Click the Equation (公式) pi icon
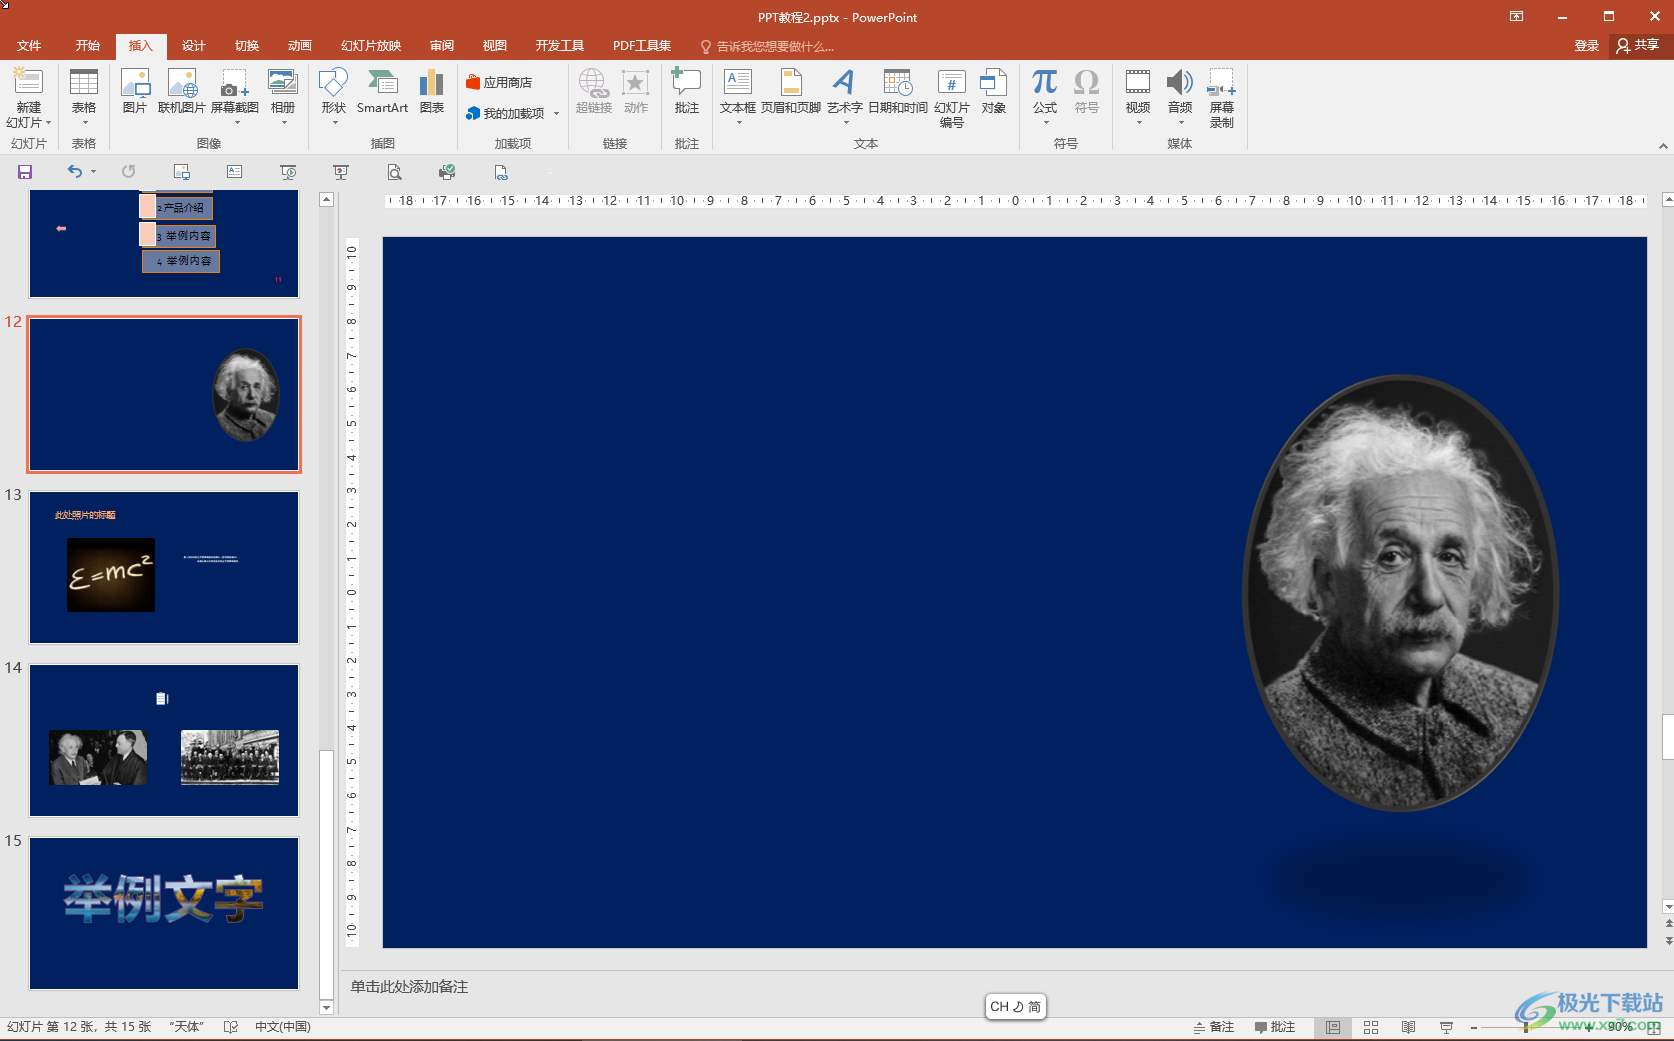1674x1041 pixels. click(1045, 81)
